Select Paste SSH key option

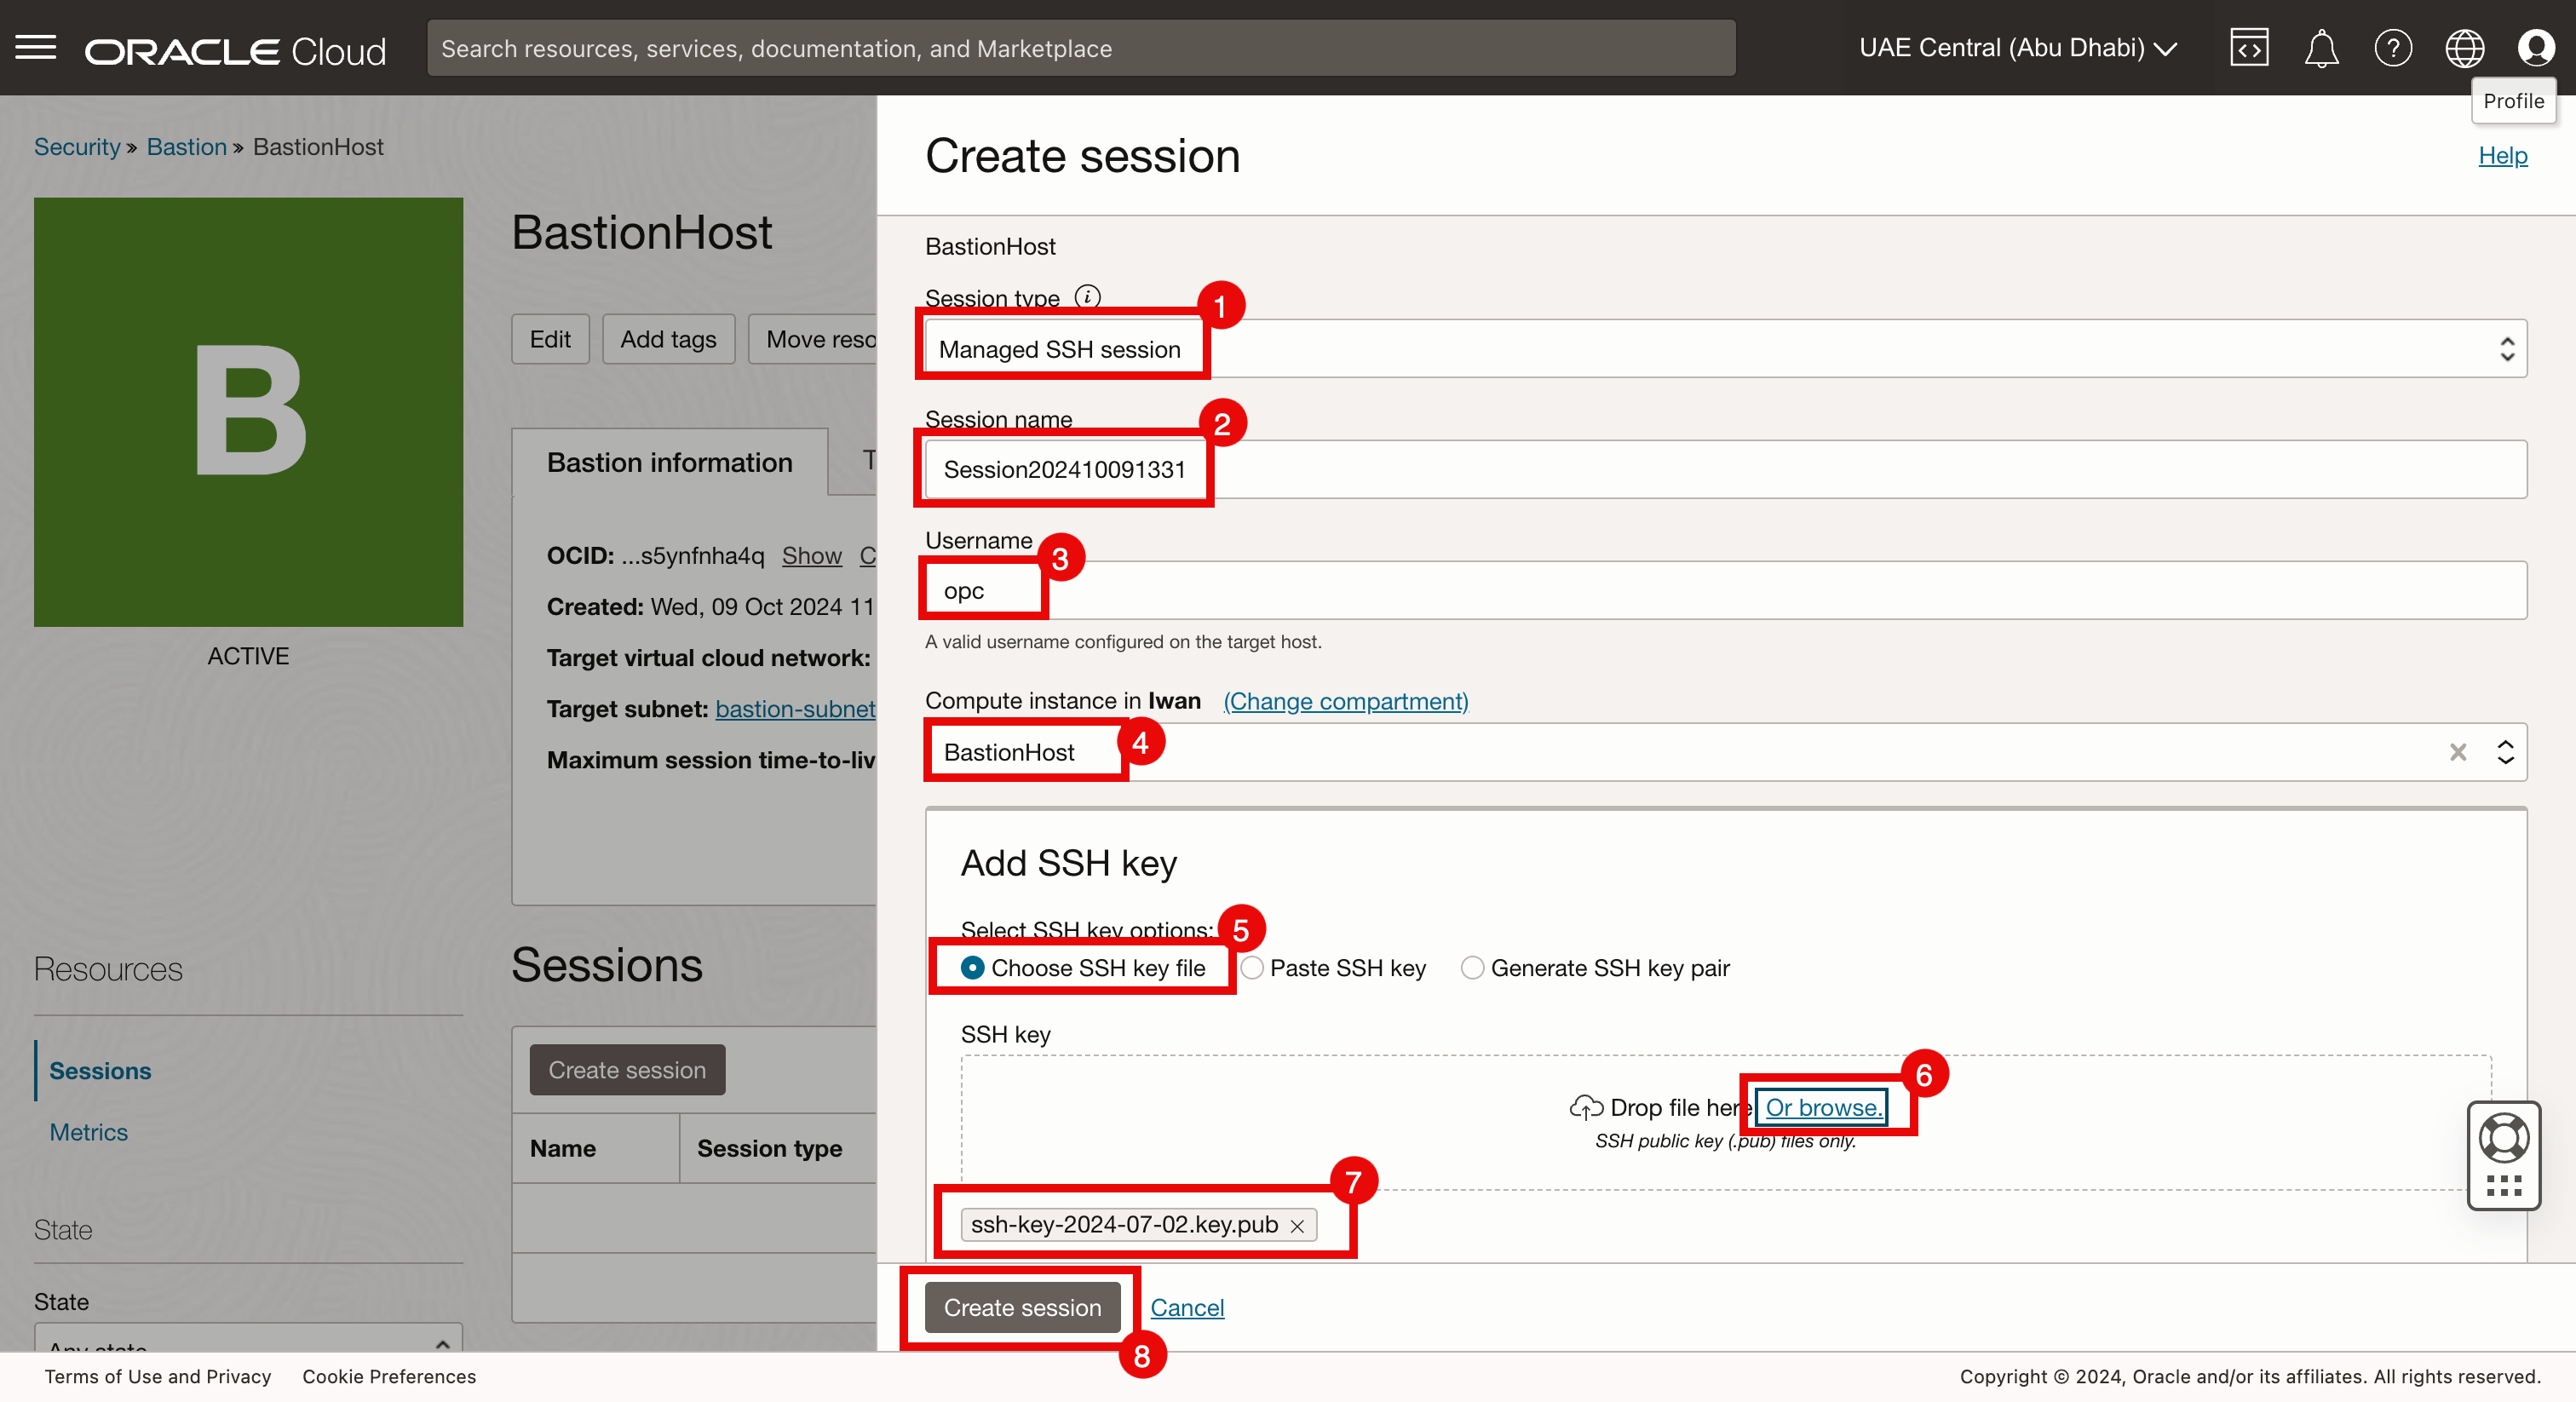(x=1252, y=968)
